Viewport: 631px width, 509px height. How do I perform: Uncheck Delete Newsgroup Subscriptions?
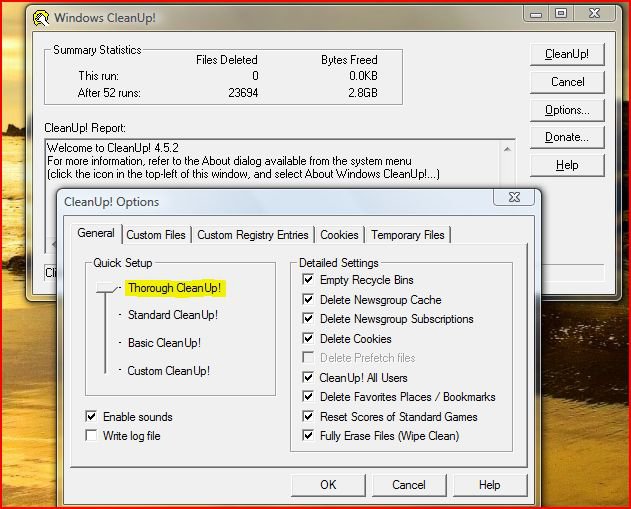tap(308, 319)
